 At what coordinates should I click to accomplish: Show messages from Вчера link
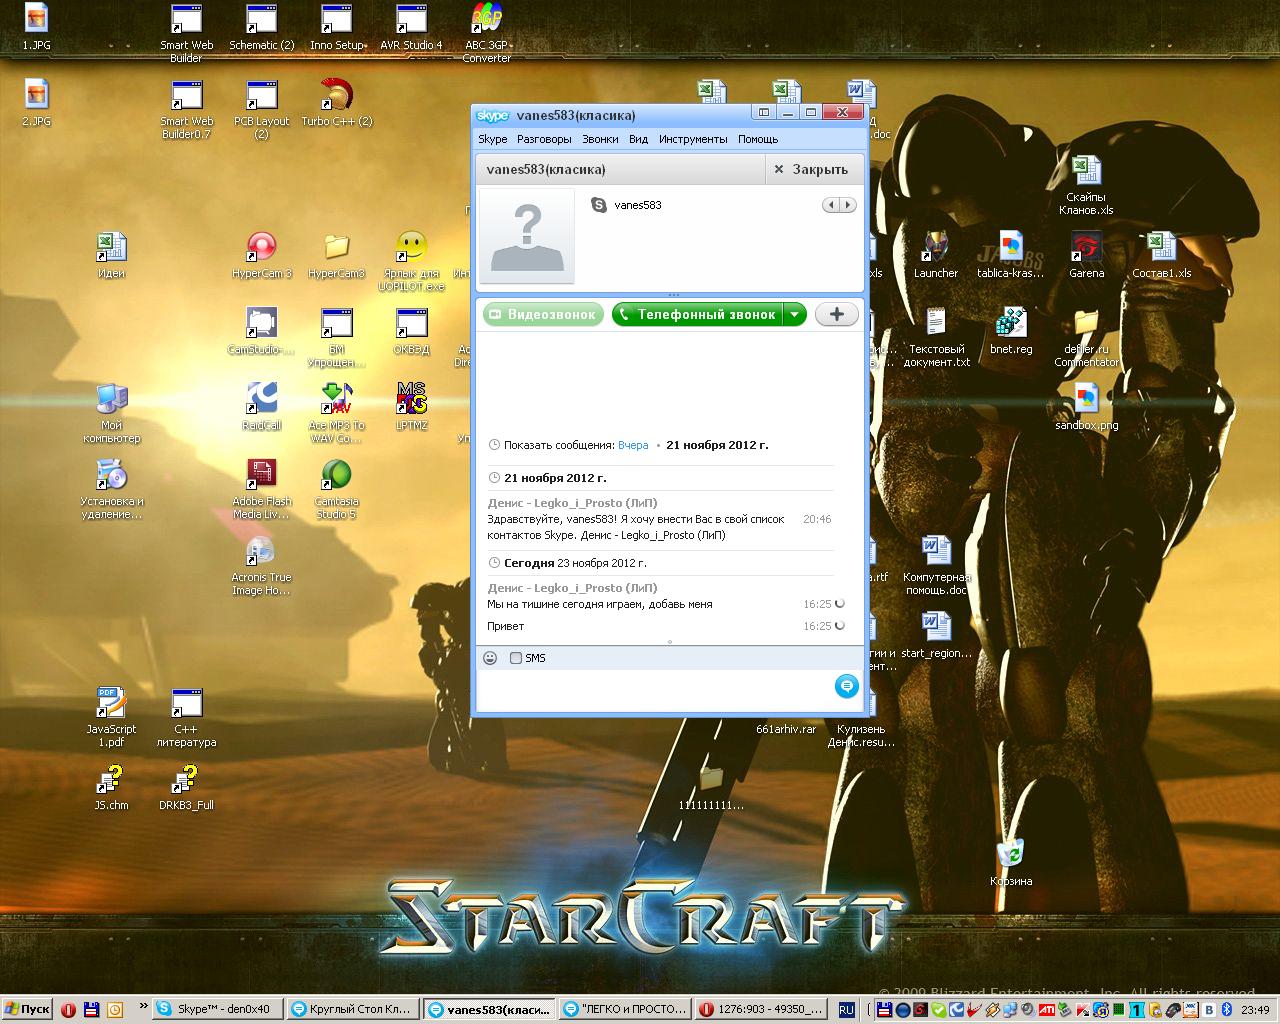[x=633, y=445]
